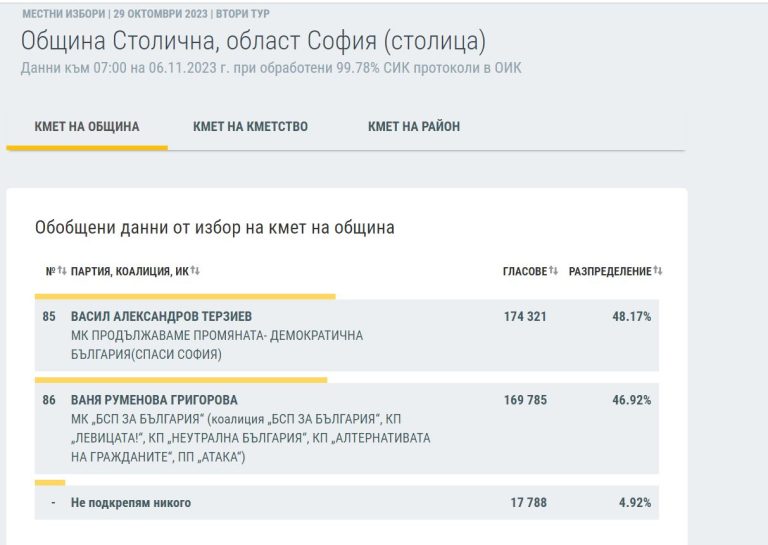
Task: Click the 174 321 votes value
Action: point(525,317)
